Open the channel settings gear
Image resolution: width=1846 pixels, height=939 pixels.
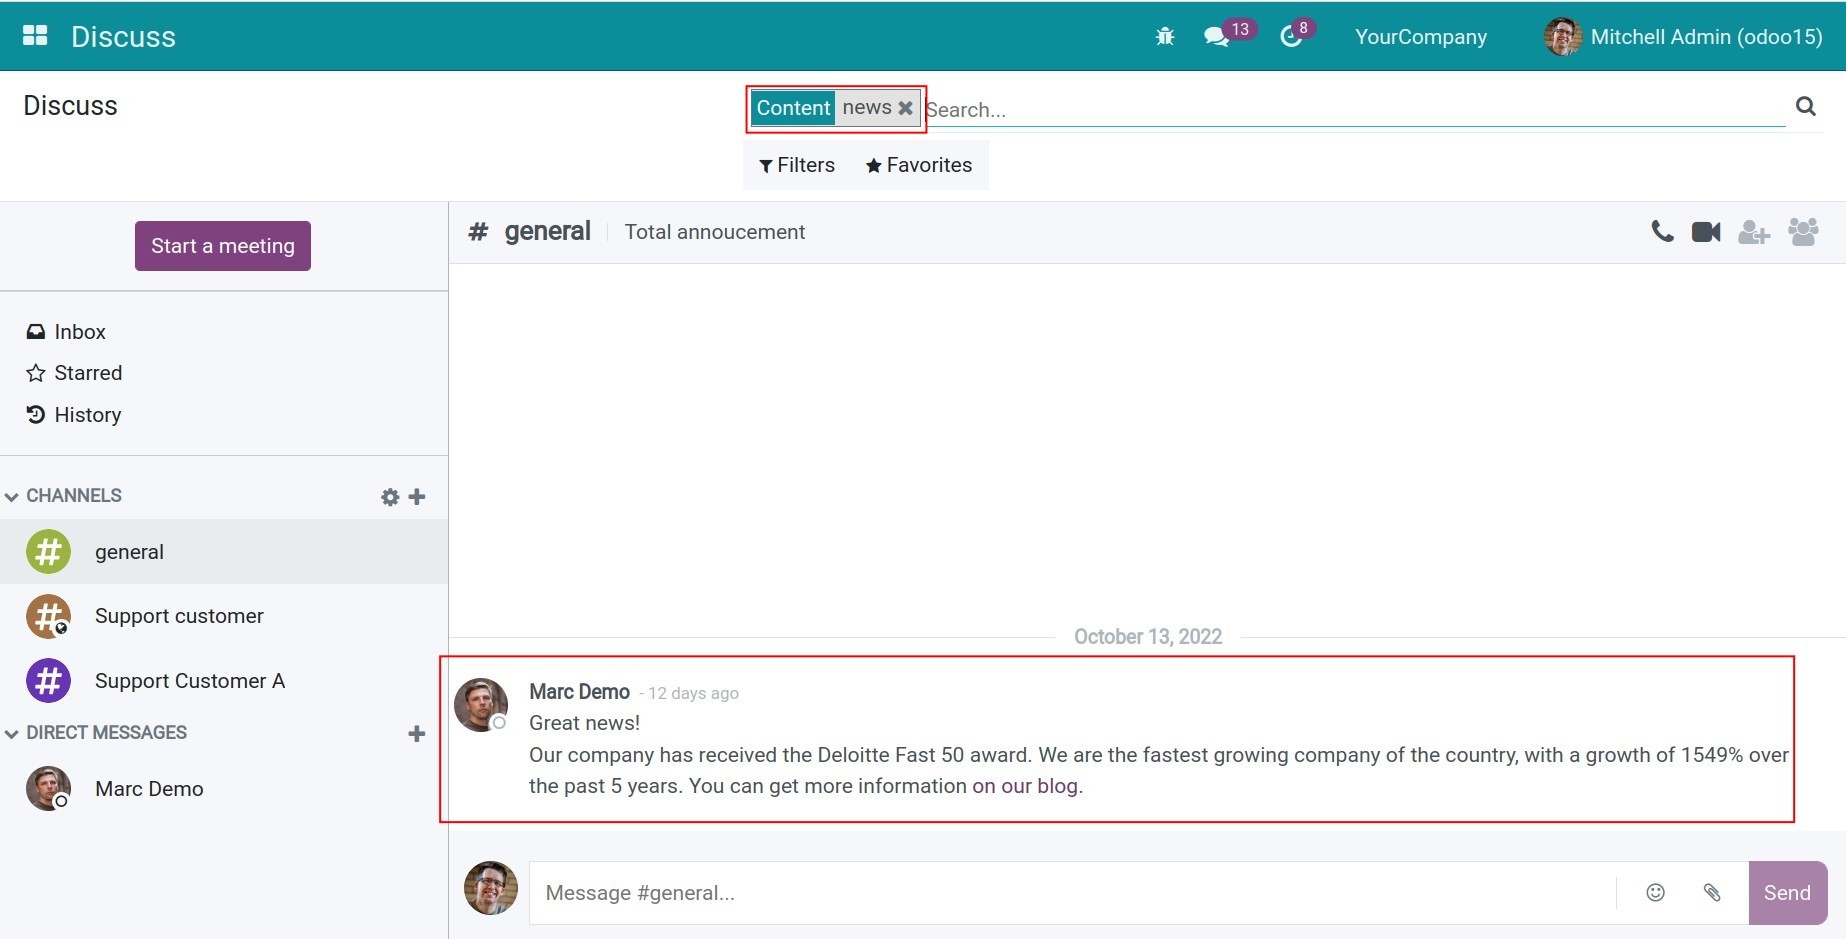point(389,496)
